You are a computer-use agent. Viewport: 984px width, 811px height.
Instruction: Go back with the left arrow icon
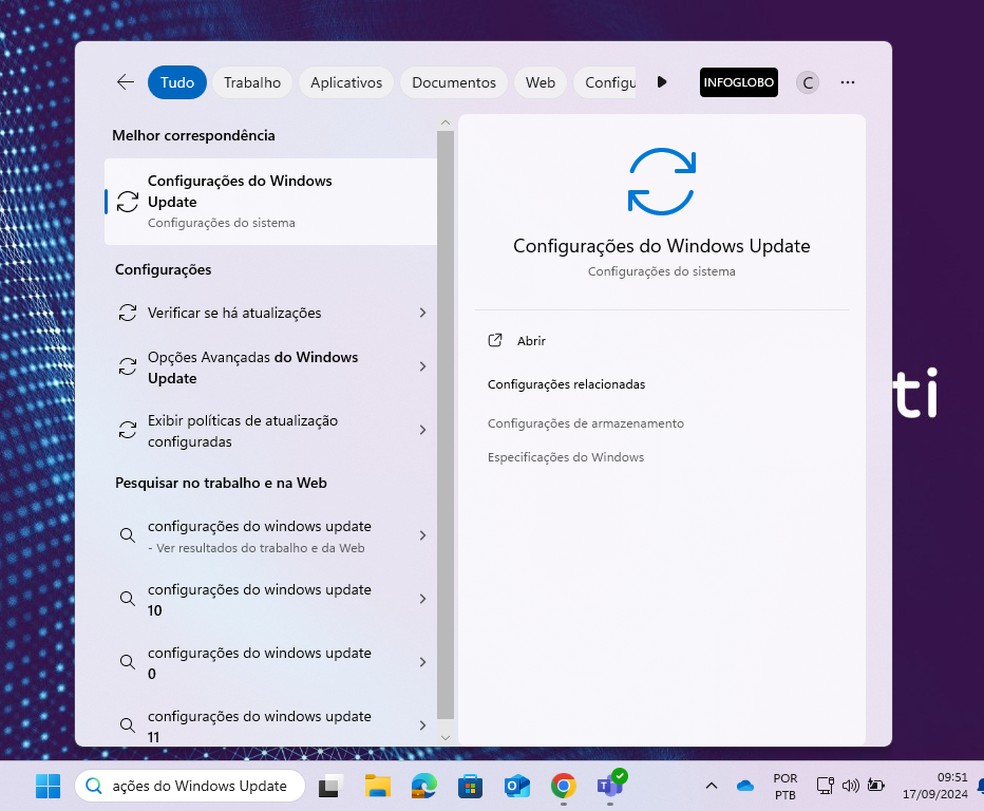[x=126, y=82]
